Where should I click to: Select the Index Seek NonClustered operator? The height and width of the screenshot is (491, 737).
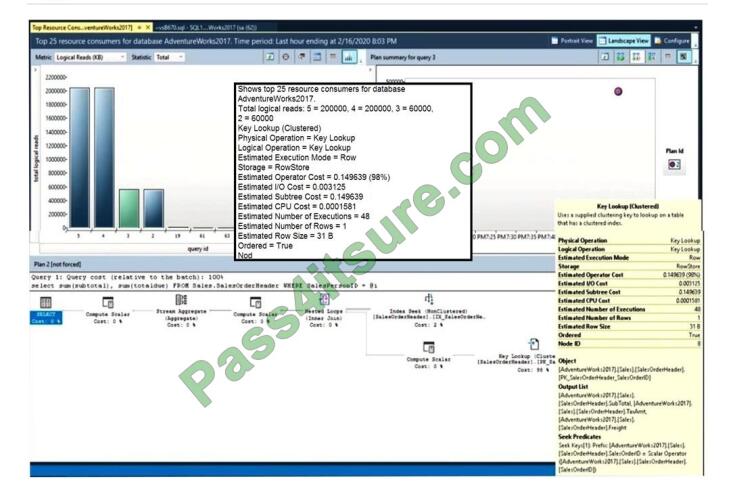pyautogui.click(x=429, y=311)
